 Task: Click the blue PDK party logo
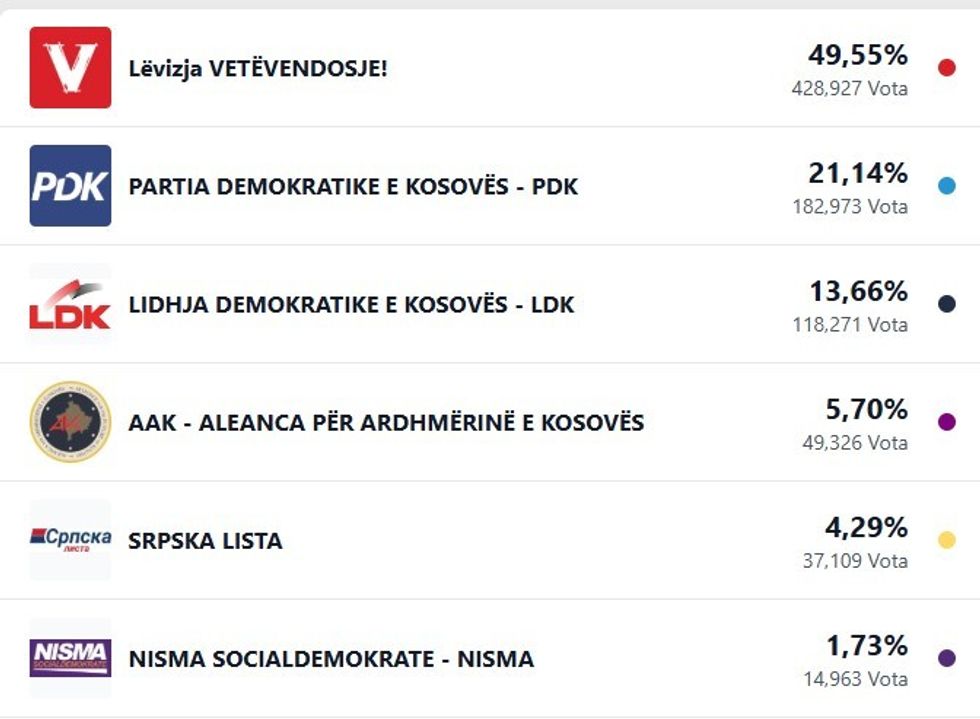[70, 186]
